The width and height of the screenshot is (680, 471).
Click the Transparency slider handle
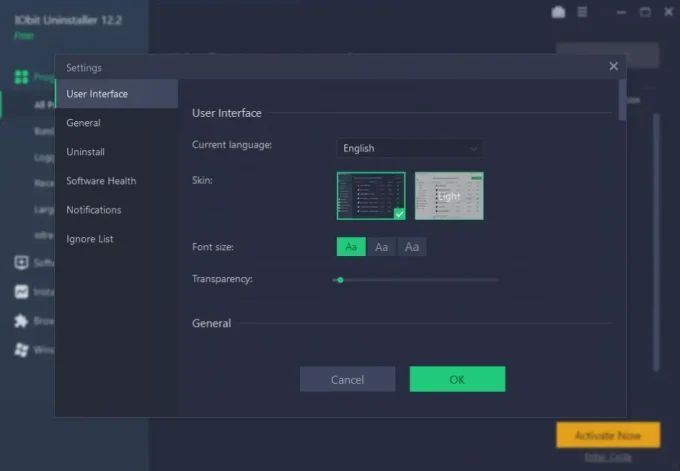[x=340, y=280]
